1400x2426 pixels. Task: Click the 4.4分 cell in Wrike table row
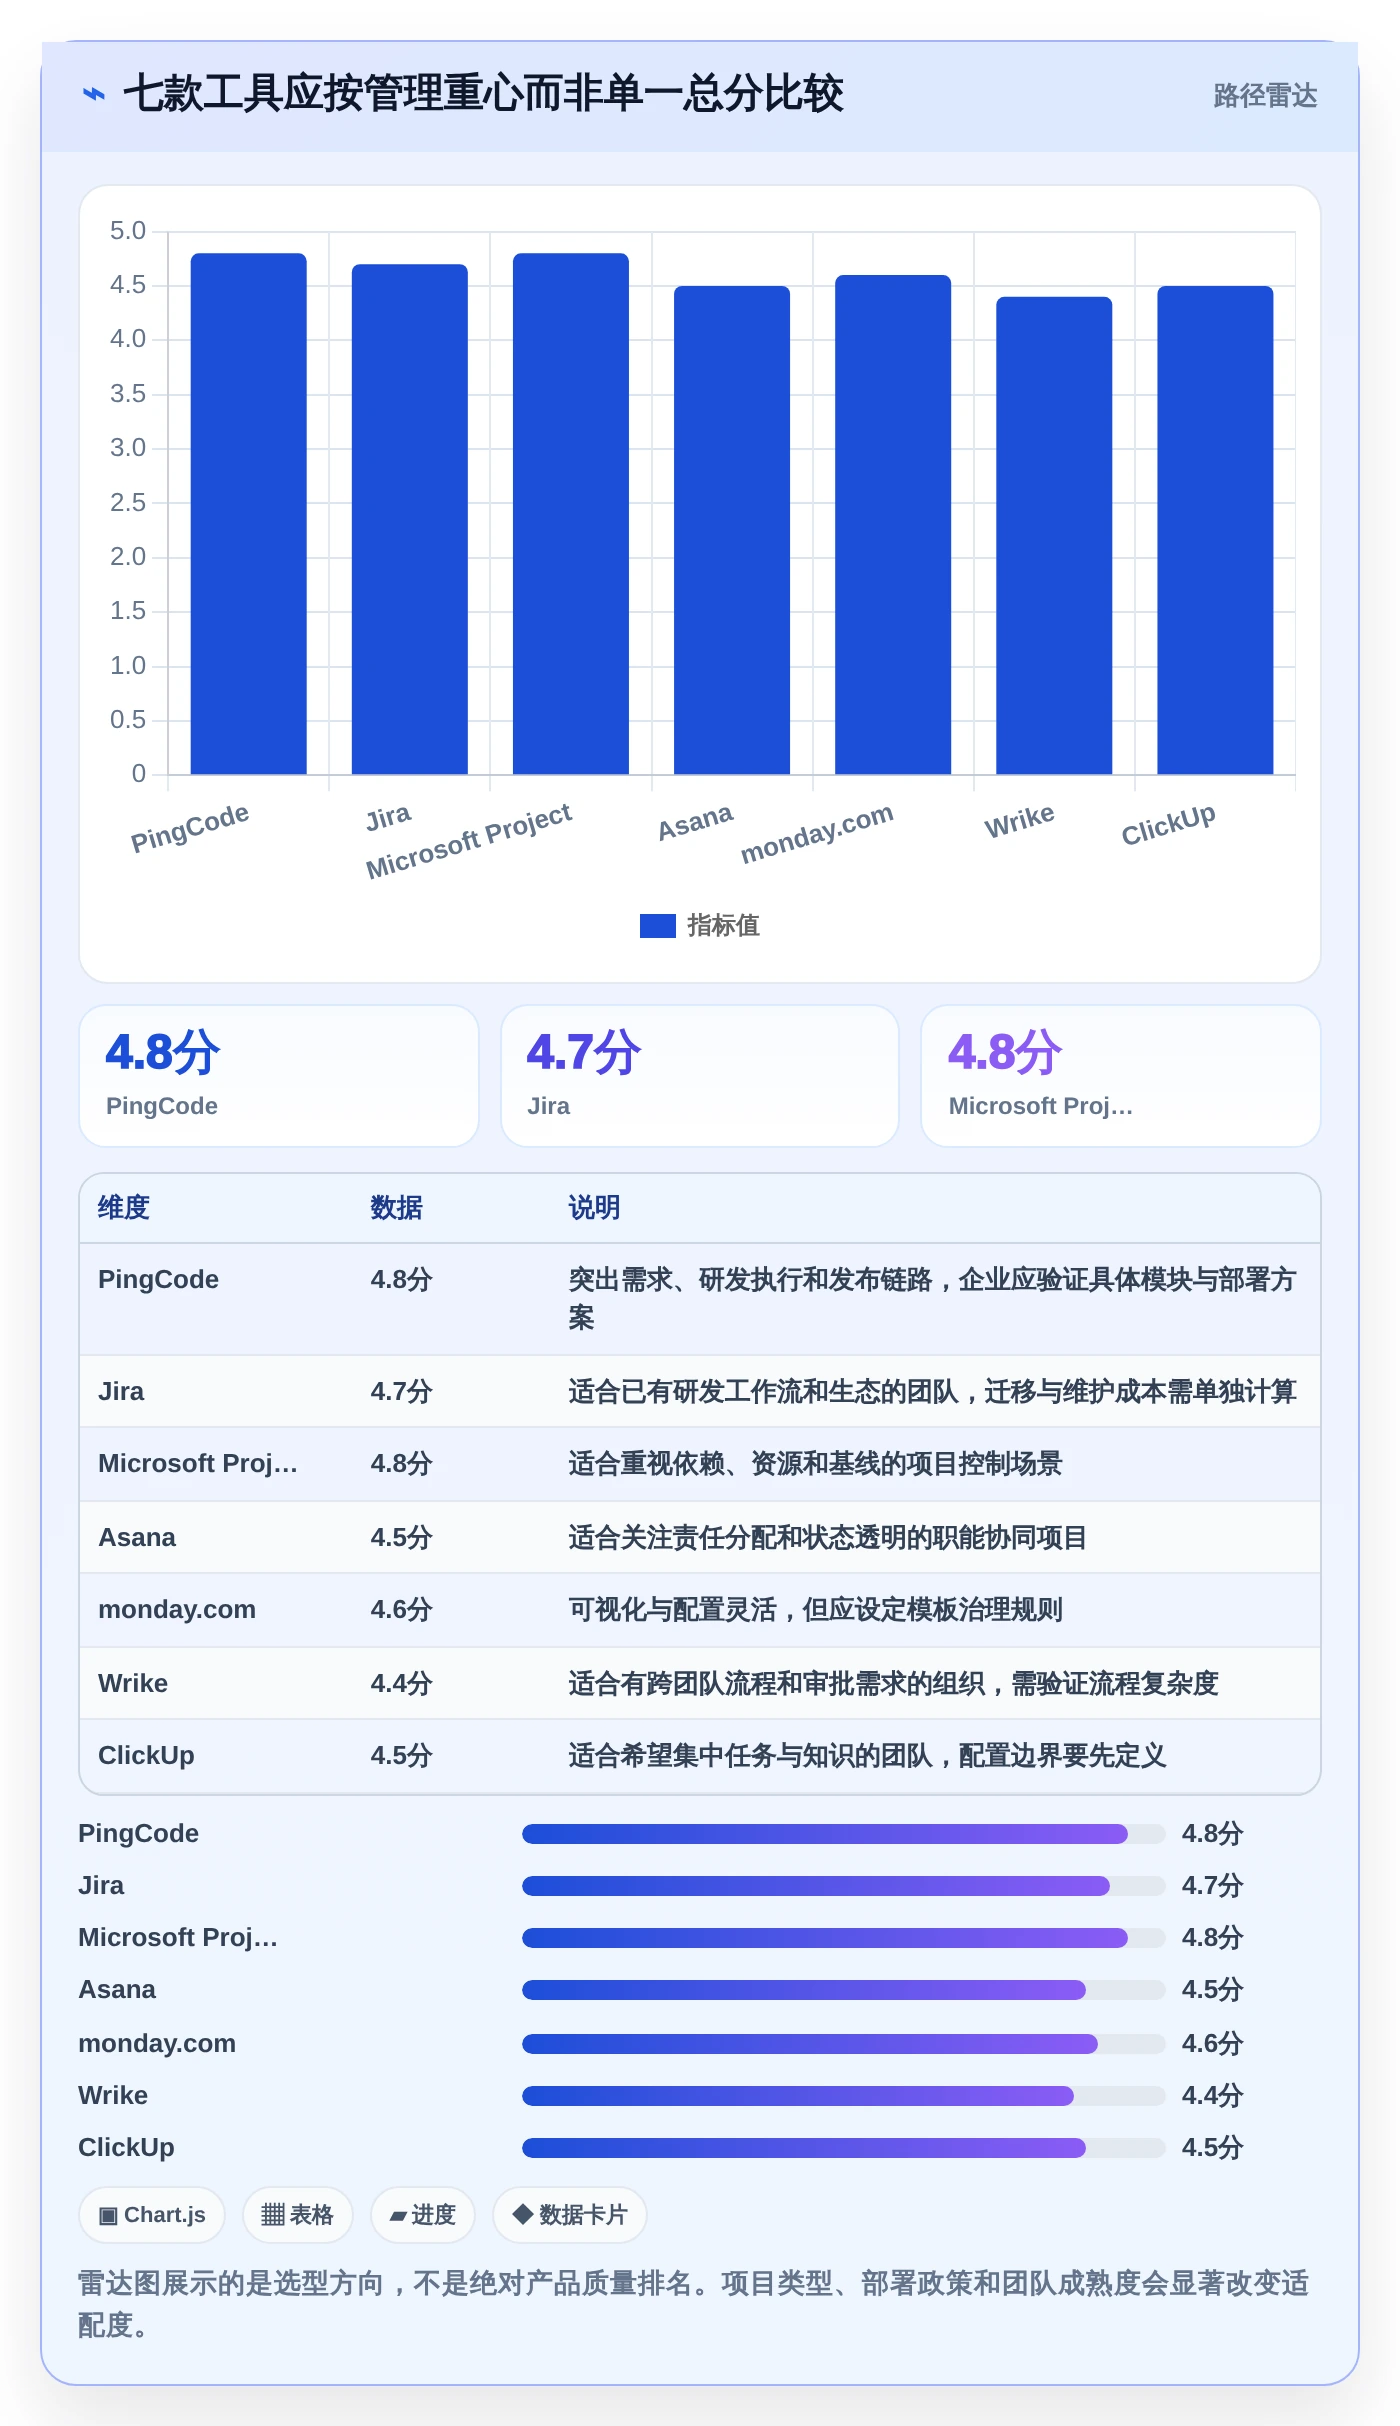coord(401,1684)
